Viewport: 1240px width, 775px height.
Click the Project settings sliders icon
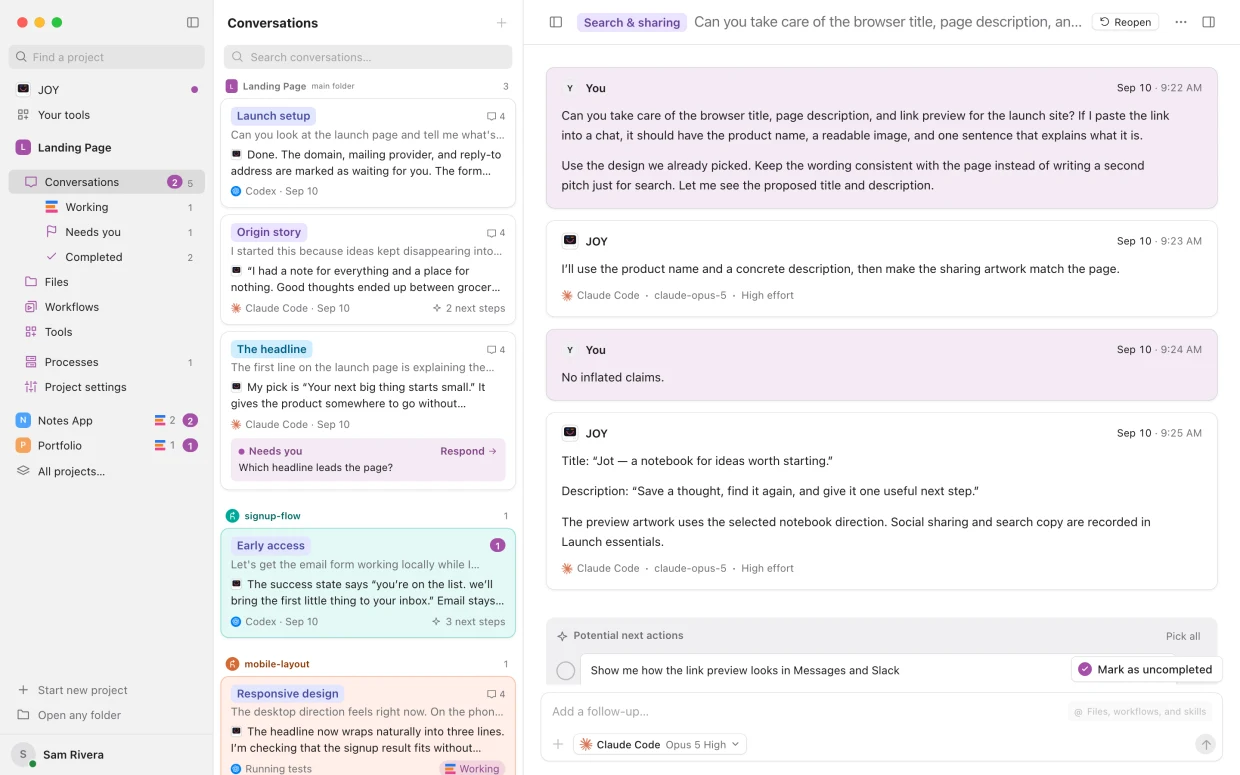(x=31, y=387)
